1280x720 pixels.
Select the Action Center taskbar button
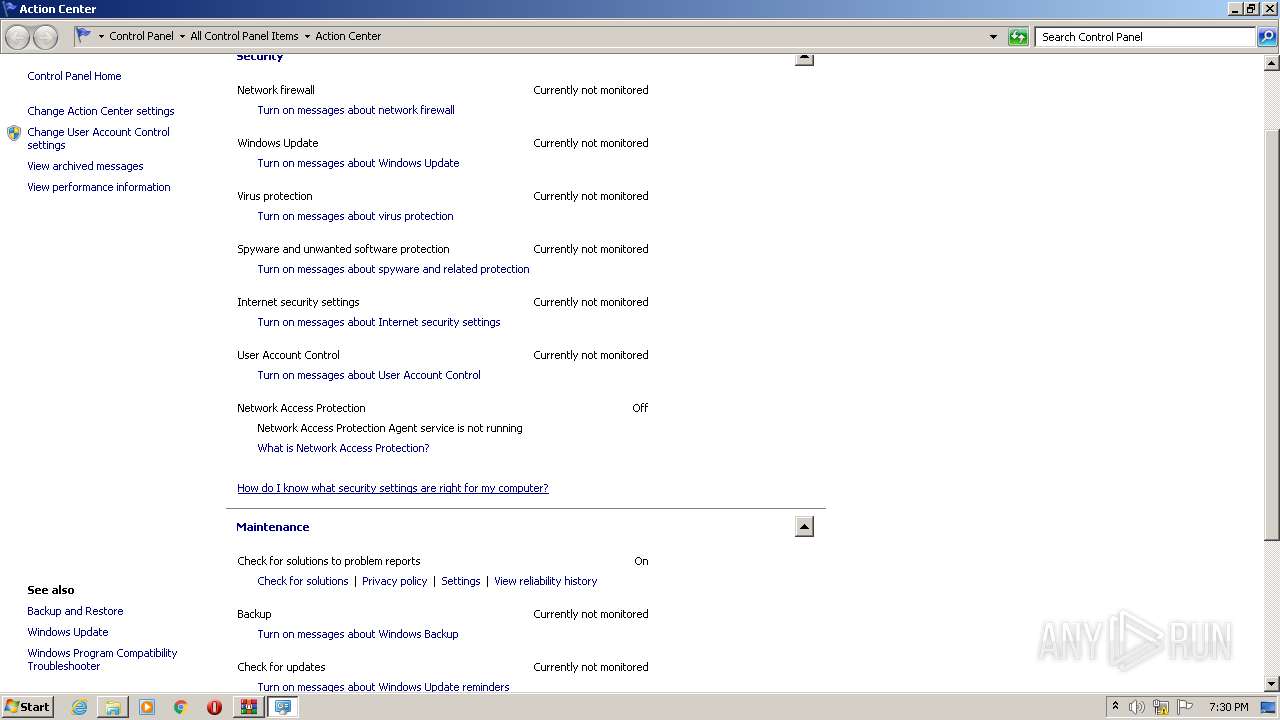[x=283, y=707]
